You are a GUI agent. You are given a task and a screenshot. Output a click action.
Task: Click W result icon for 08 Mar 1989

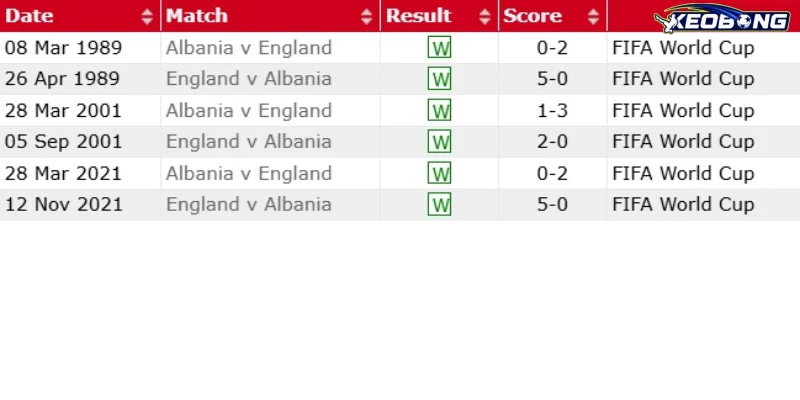click(439, 47)
